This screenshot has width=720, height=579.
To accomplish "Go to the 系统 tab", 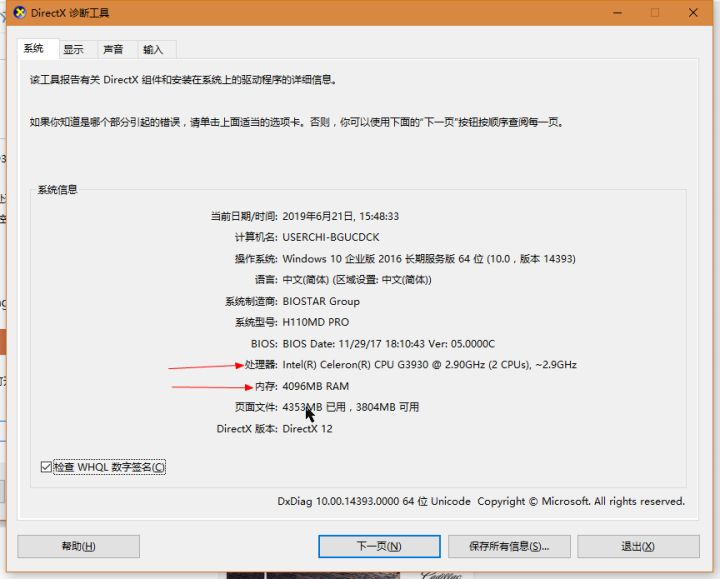I will 34,48.
